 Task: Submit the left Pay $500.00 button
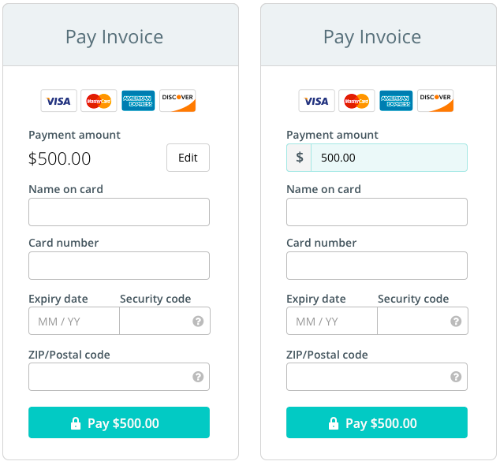tap(119, 423)
